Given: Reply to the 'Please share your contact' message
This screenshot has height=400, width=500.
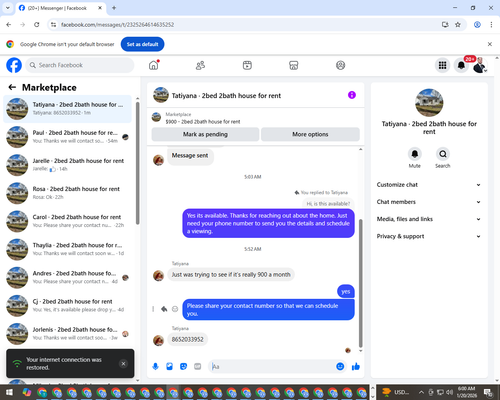Looking at the screenshot, I should (164, 309).
